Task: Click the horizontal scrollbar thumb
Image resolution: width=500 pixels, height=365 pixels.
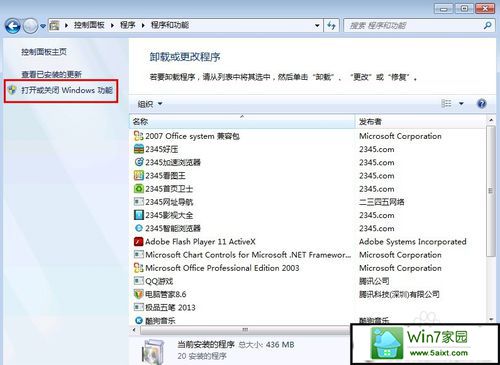Action: pyautogui.click(x=245, y=330)
